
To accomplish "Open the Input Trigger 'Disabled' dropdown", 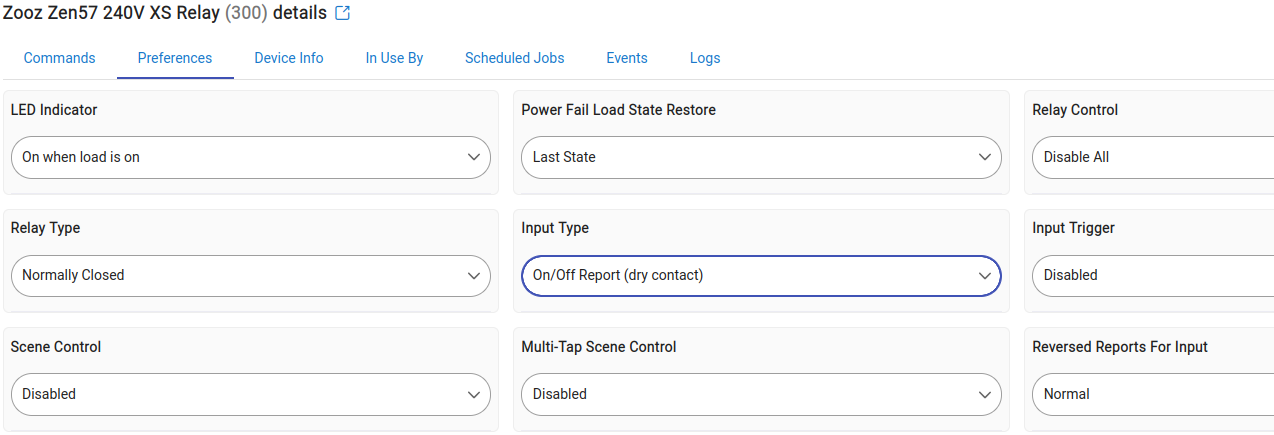I will (1153, 276).
